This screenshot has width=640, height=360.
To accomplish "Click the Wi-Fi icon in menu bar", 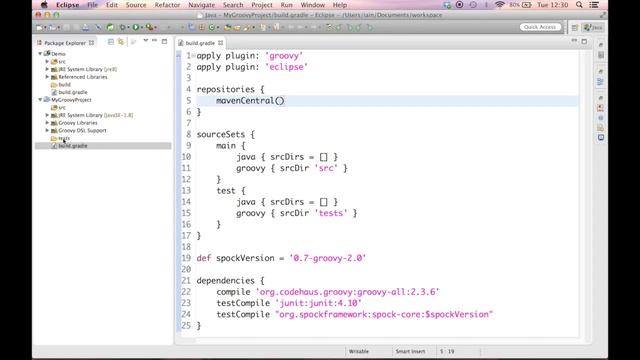I will click(500, 5).
